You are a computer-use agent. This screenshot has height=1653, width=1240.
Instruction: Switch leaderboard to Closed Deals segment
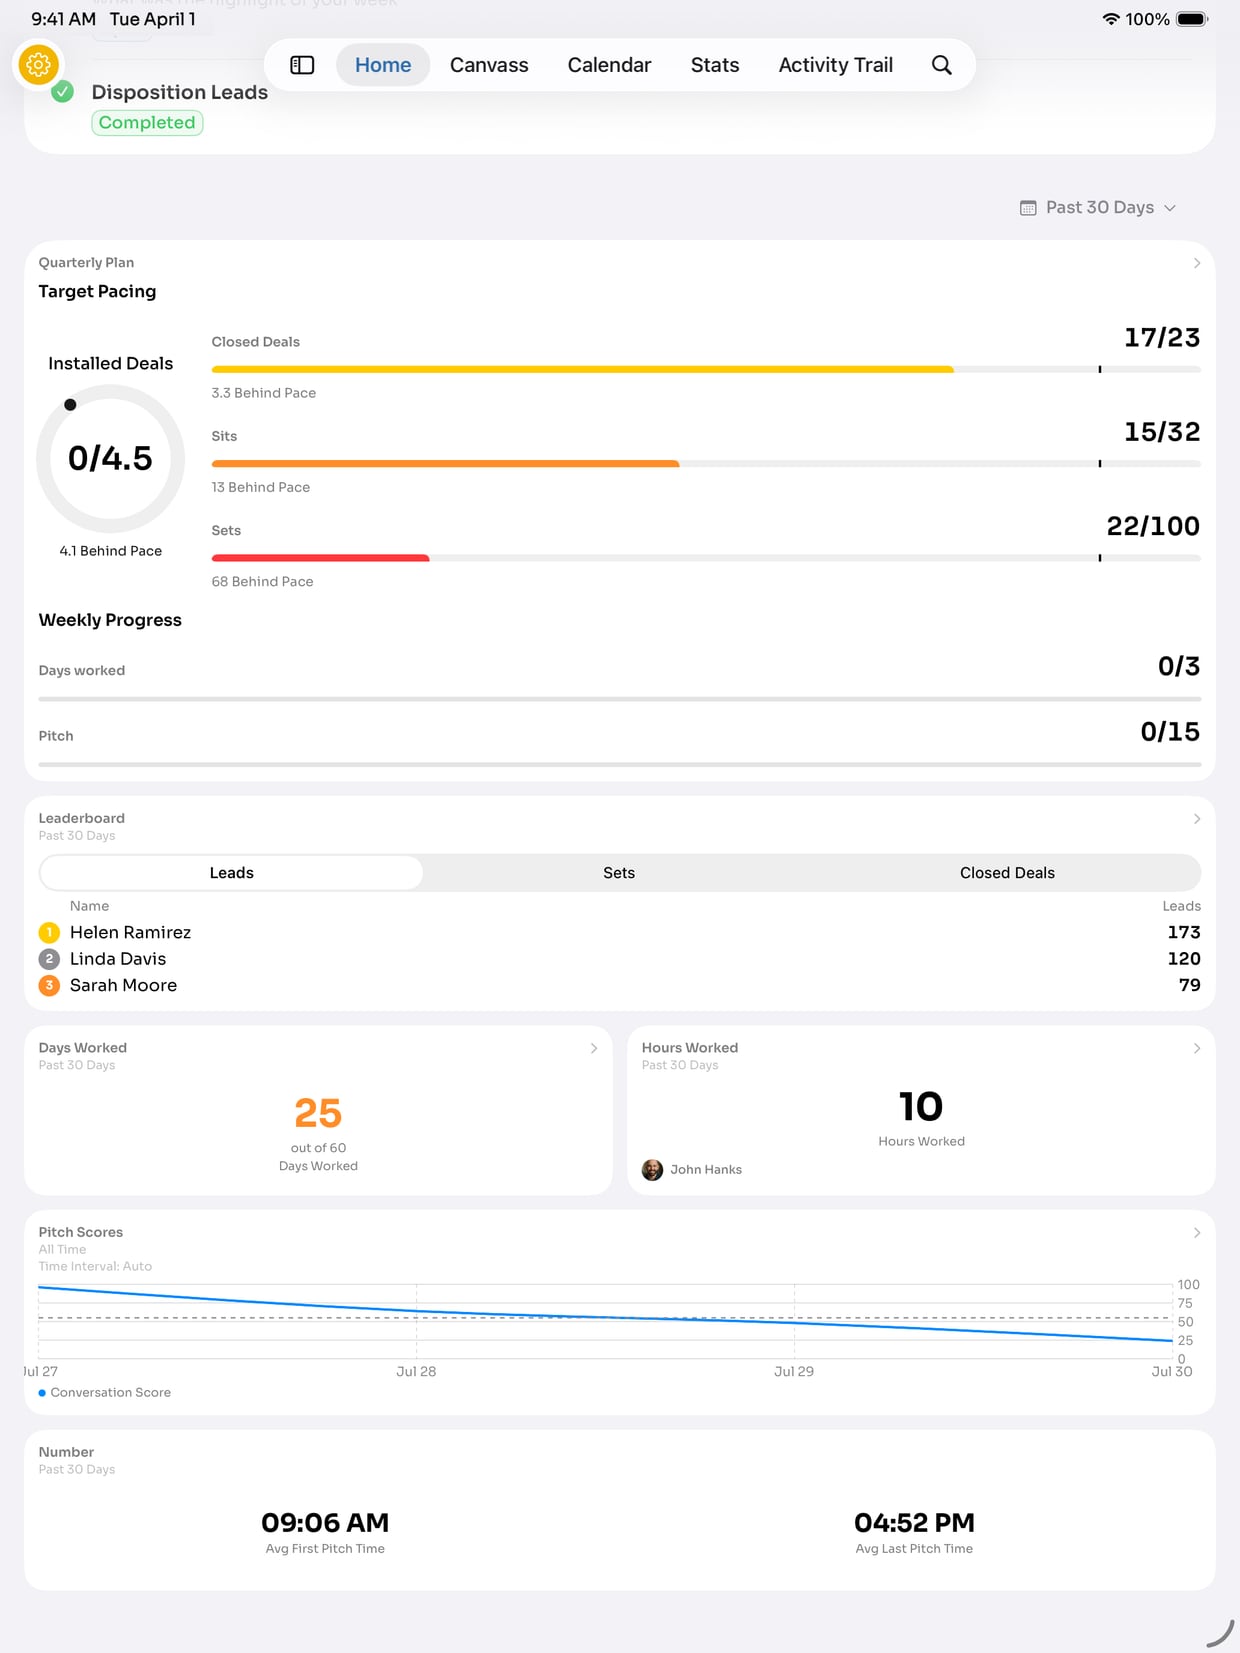click(x=1007, y=873)
